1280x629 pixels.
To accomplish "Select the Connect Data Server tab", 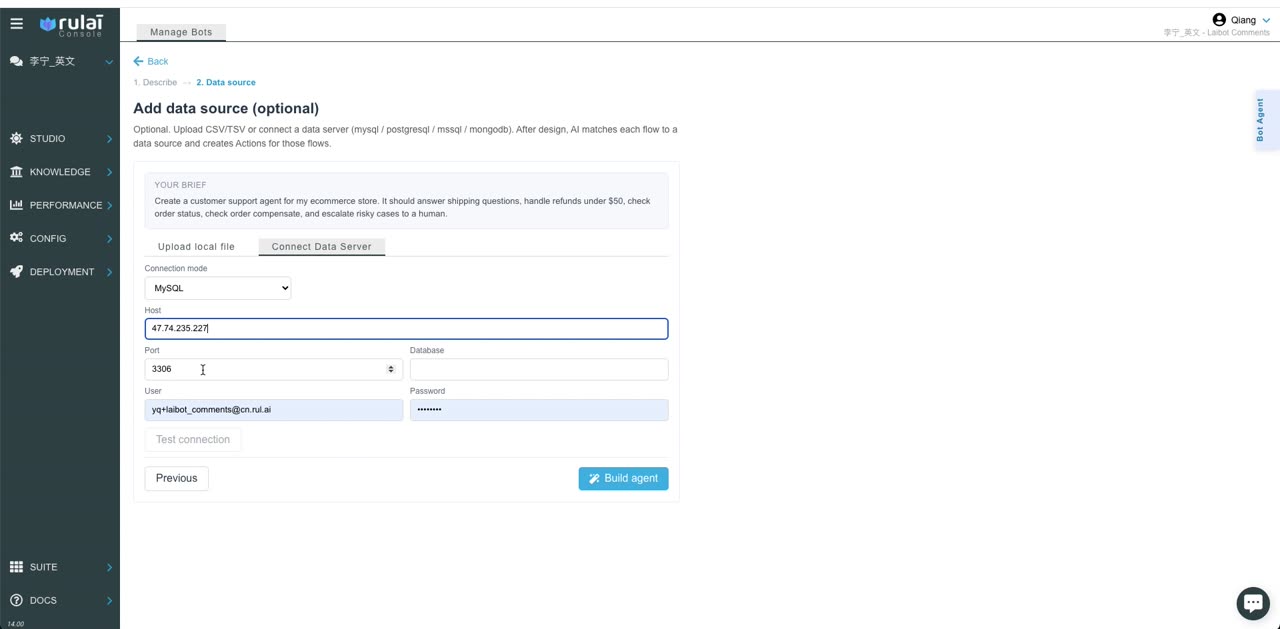I will [321, 246].
